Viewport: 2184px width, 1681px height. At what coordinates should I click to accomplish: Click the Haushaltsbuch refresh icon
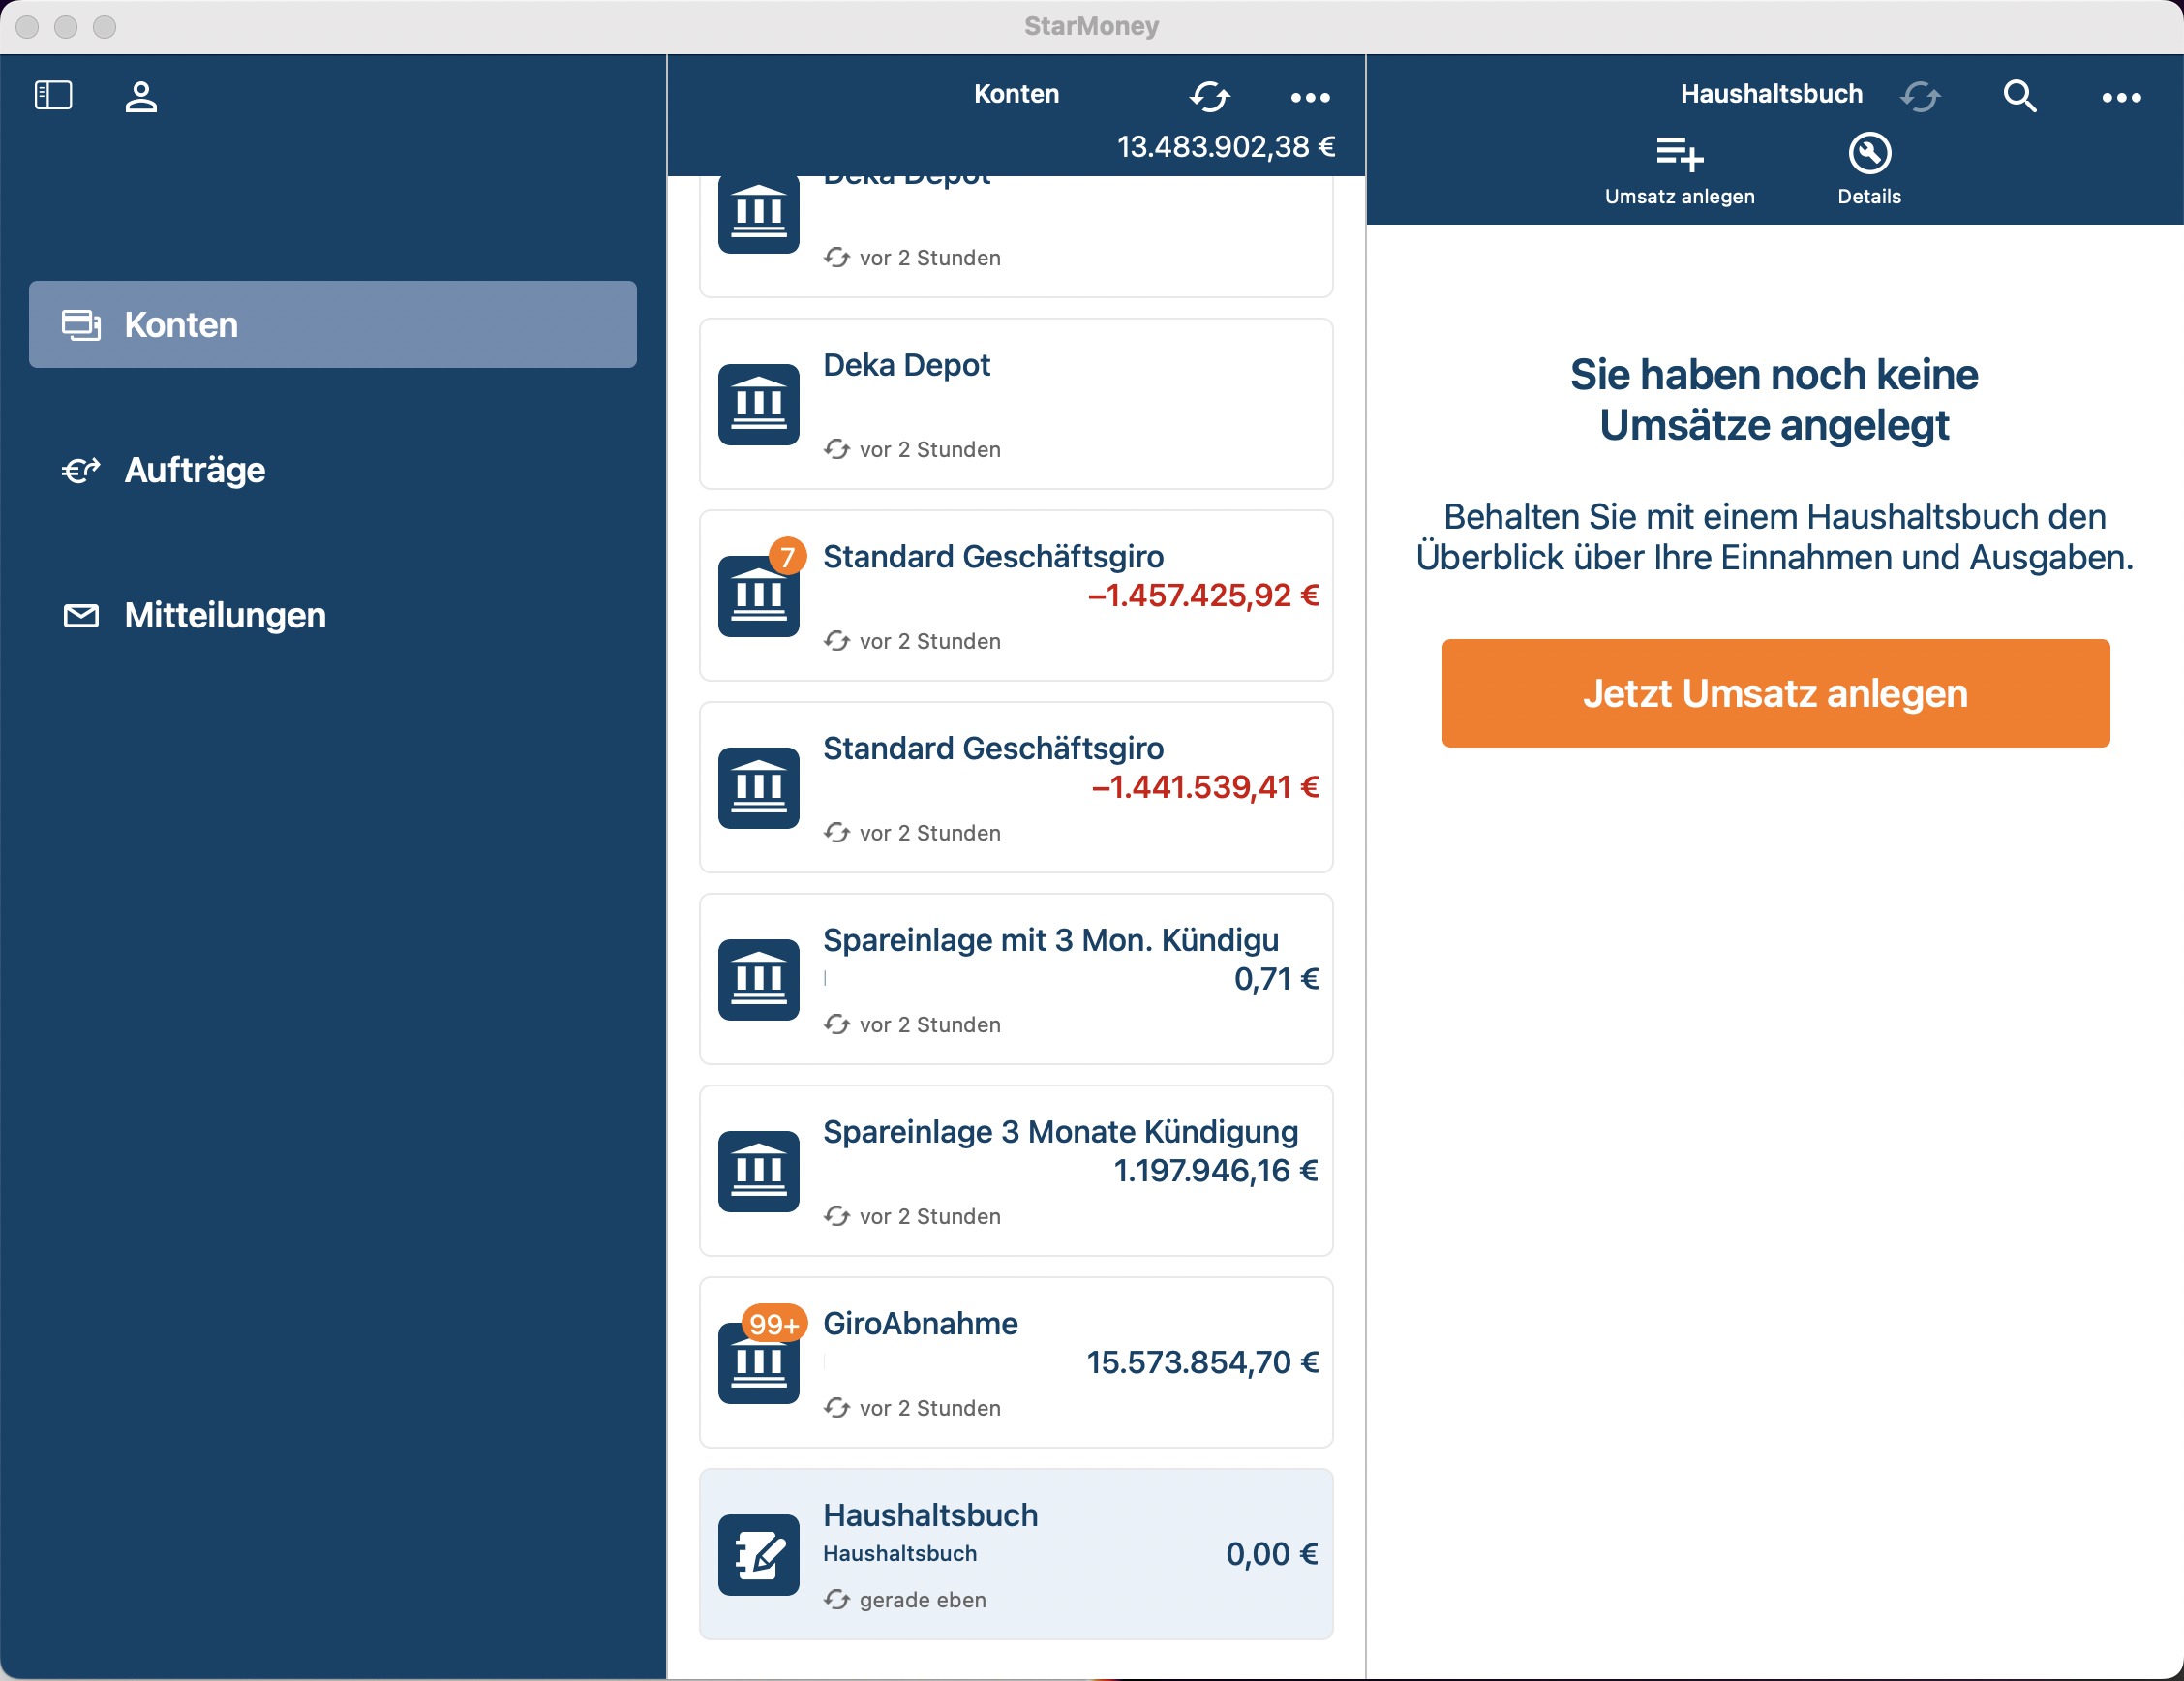1920,97
